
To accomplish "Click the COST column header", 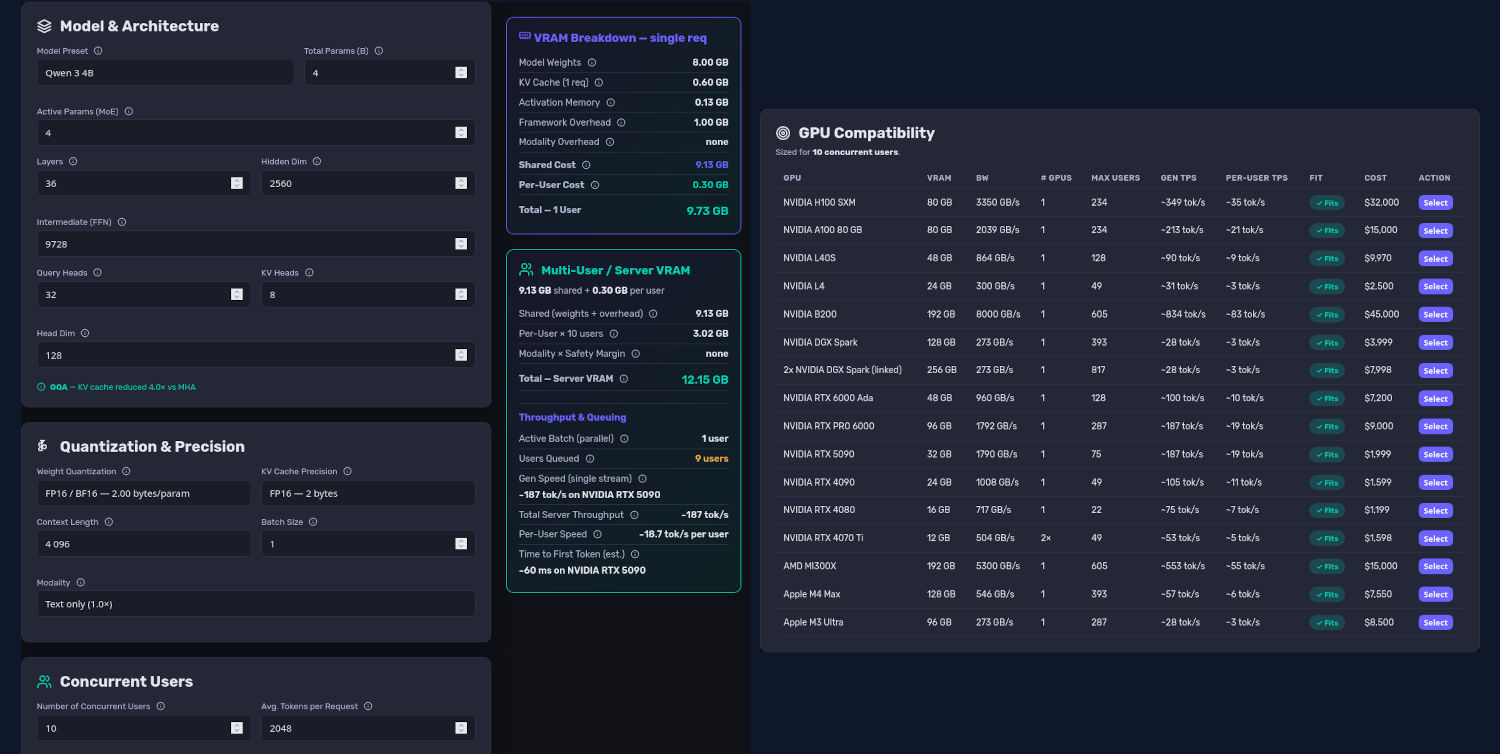I will tap(1375, 178).
